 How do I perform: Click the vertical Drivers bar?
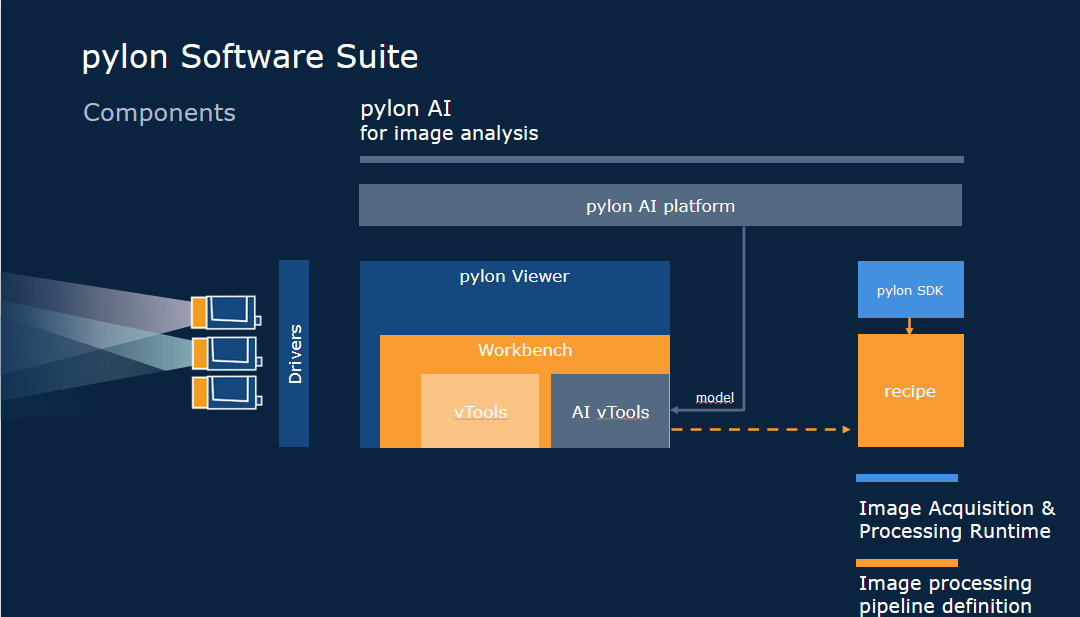294,353
